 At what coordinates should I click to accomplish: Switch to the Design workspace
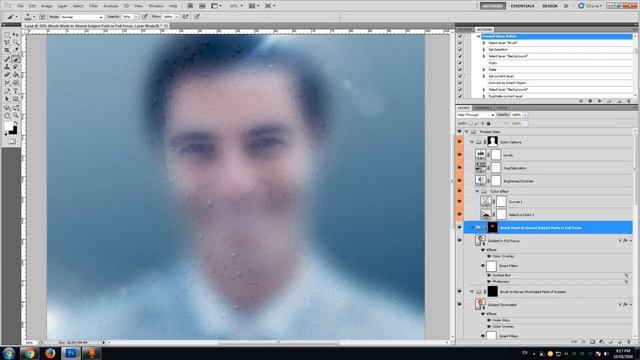pos(550,6)
